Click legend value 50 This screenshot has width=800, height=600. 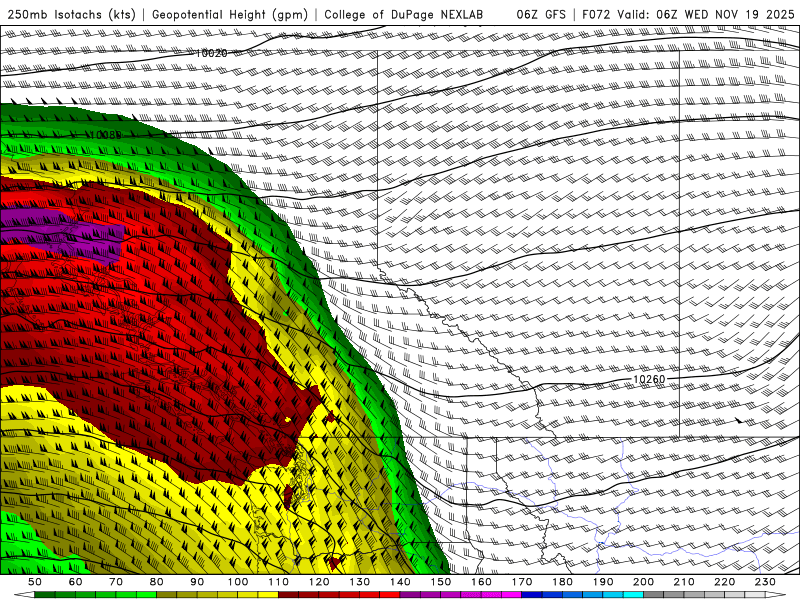point(35,582)
